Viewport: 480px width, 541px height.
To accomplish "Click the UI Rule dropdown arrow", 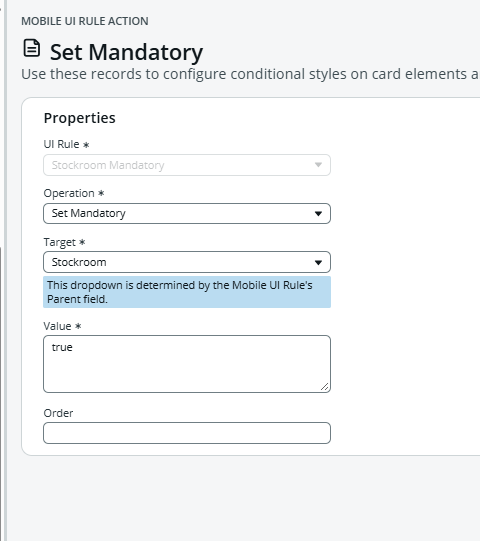I will (318, 165).
